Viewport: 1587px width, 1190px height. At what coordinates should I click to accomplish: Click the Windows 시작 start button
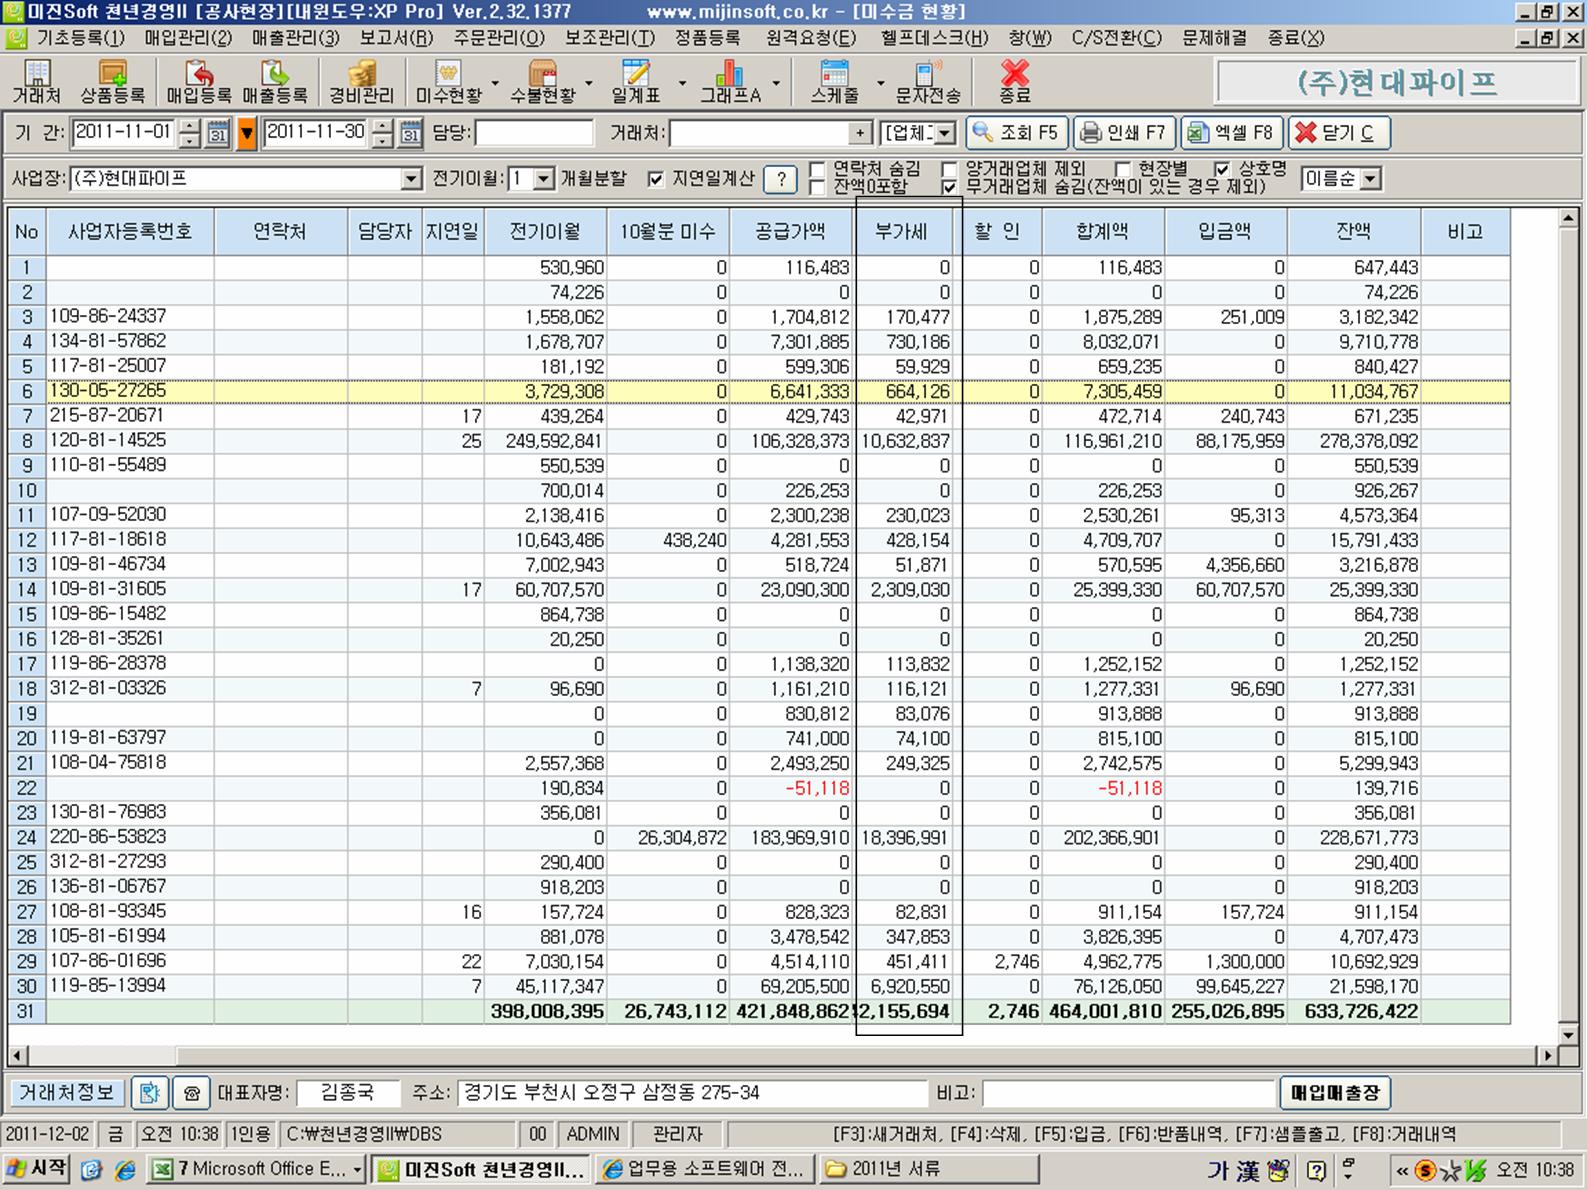coord(37,1169)
